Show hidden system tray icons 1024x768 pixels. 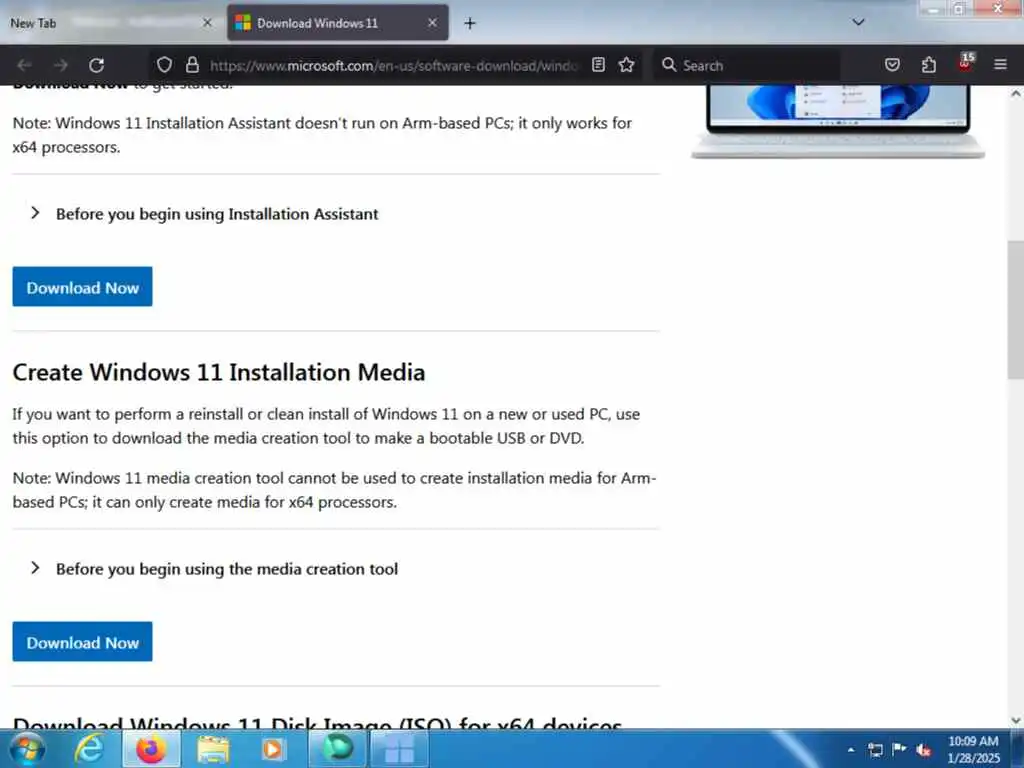tap(850, 750)
